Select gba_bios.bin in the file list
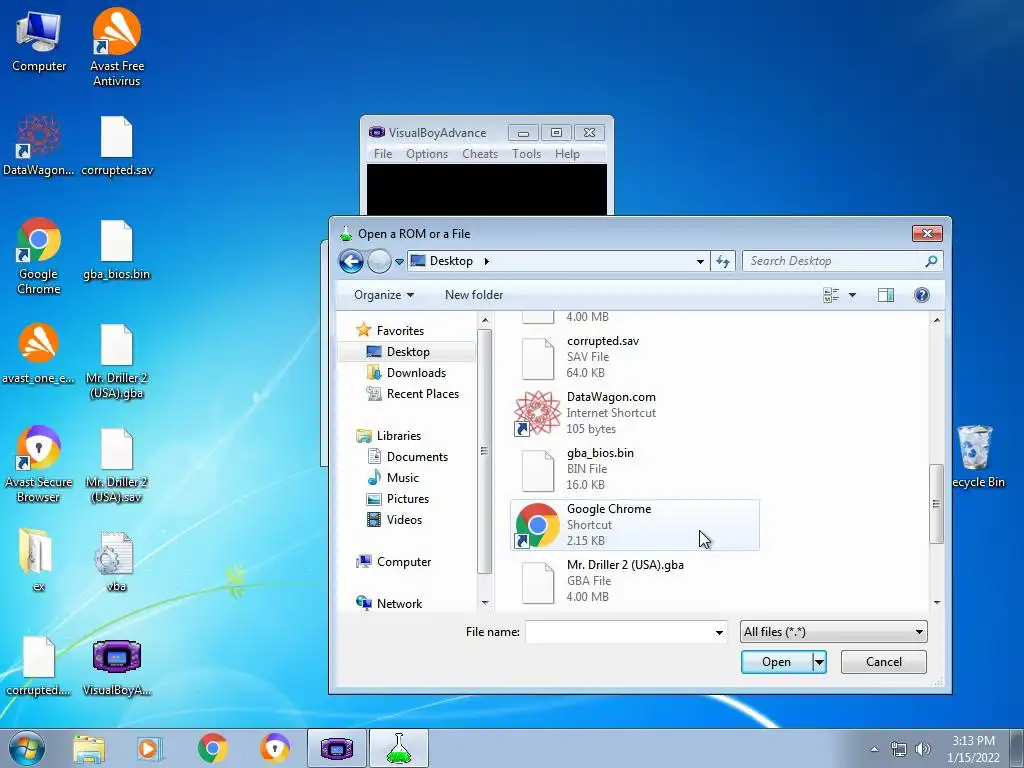The height and width of the screenshot is (768, 1024). click(634, 470)
